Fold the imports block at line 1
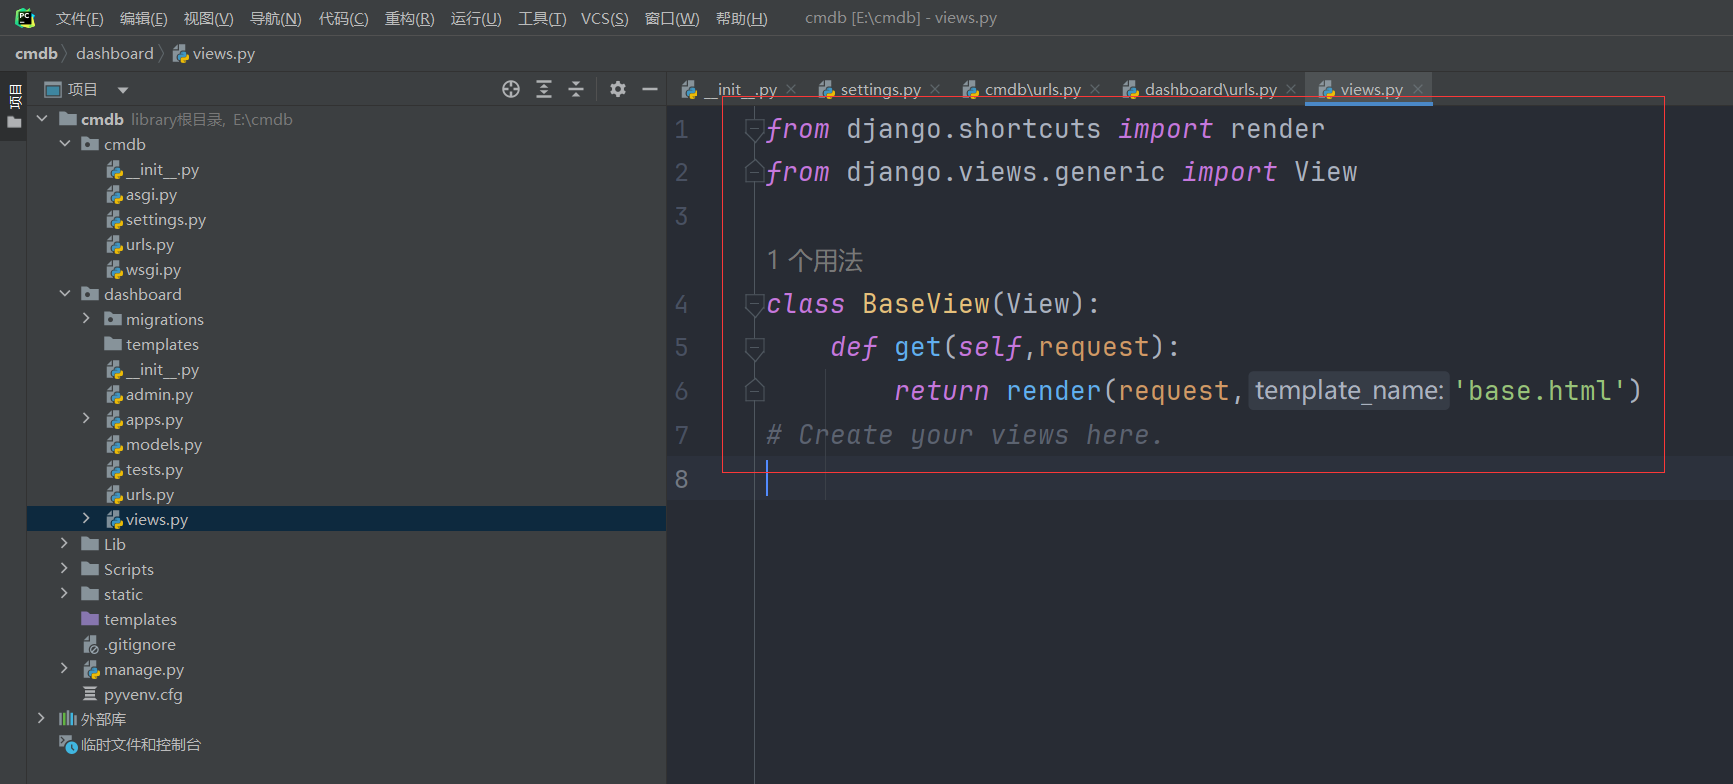The image size is (1733, 784). tap(755, 129)
